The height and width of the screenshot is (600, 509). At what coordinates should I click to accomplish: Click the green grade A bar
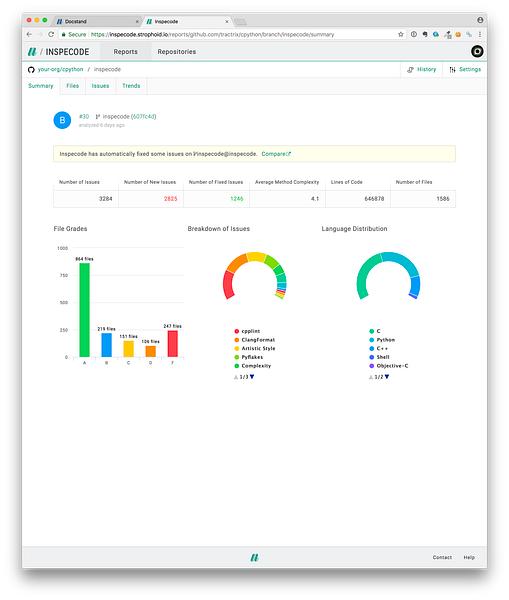click(85, 310)
